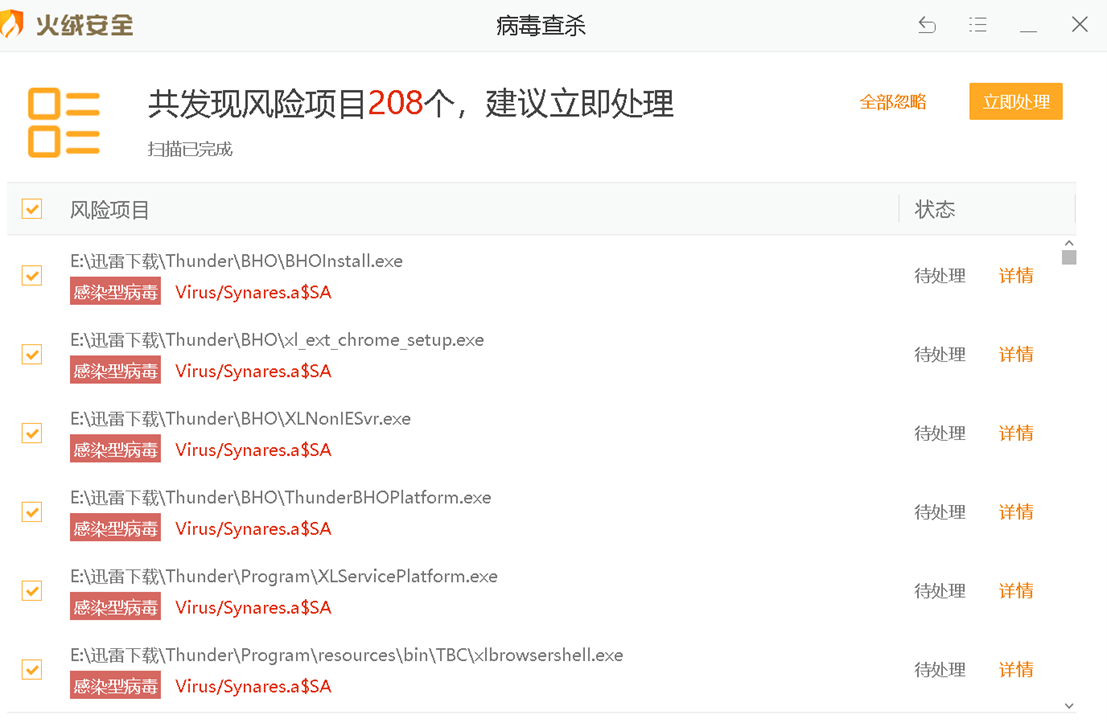
Task: Select the path ending XLNonIESvr.exe
Action: [x=240, y=419]
